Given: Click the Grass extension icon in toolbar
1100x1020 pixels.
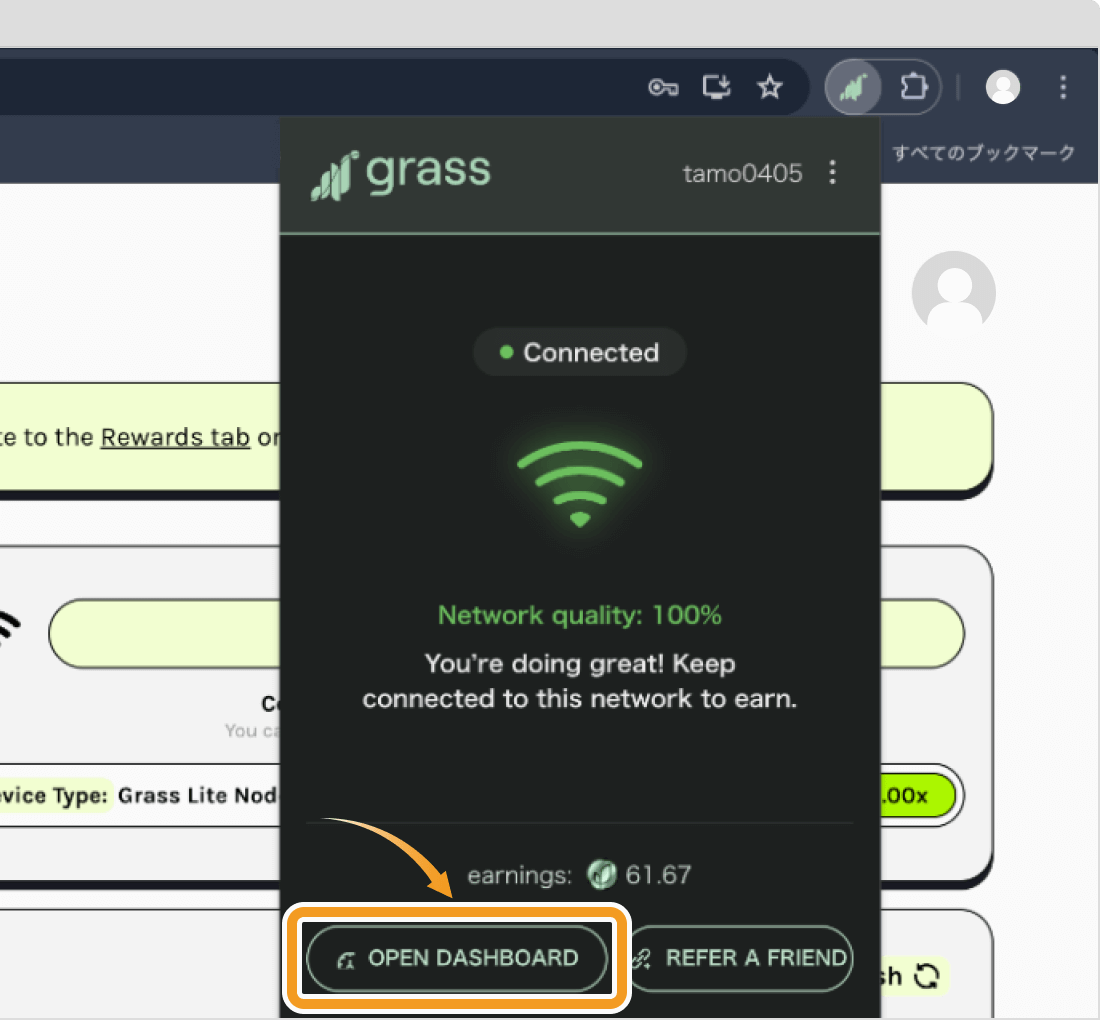Looking at the screenshot, I should click(853, 87).
